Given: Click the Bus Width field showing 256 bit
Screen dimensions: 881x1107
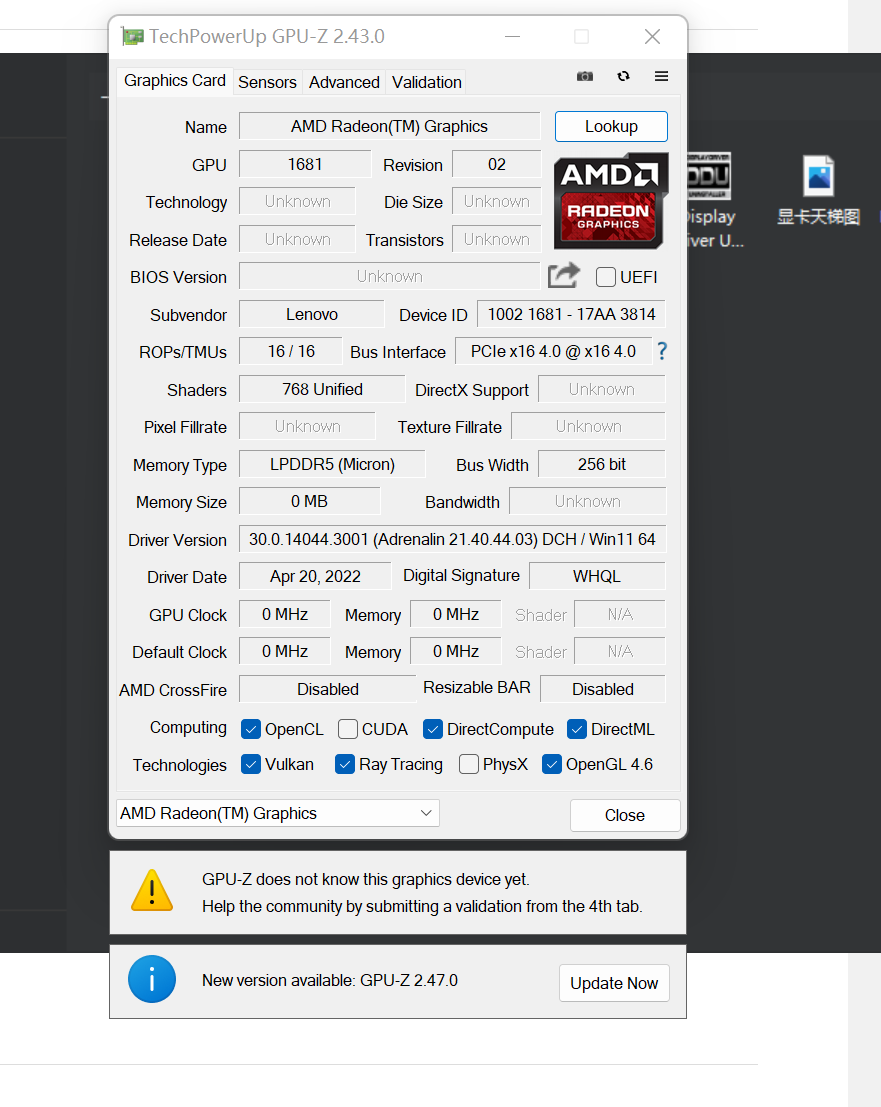Looking at the screenshot, I should tap(602, 464).
